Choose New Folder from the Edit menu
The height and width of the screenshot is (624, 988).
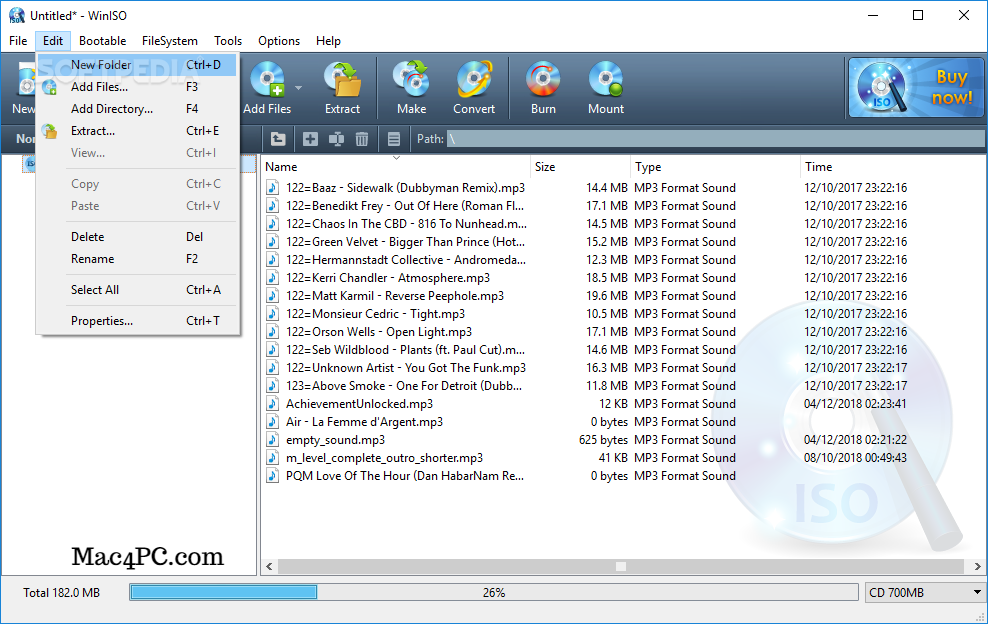137,65
